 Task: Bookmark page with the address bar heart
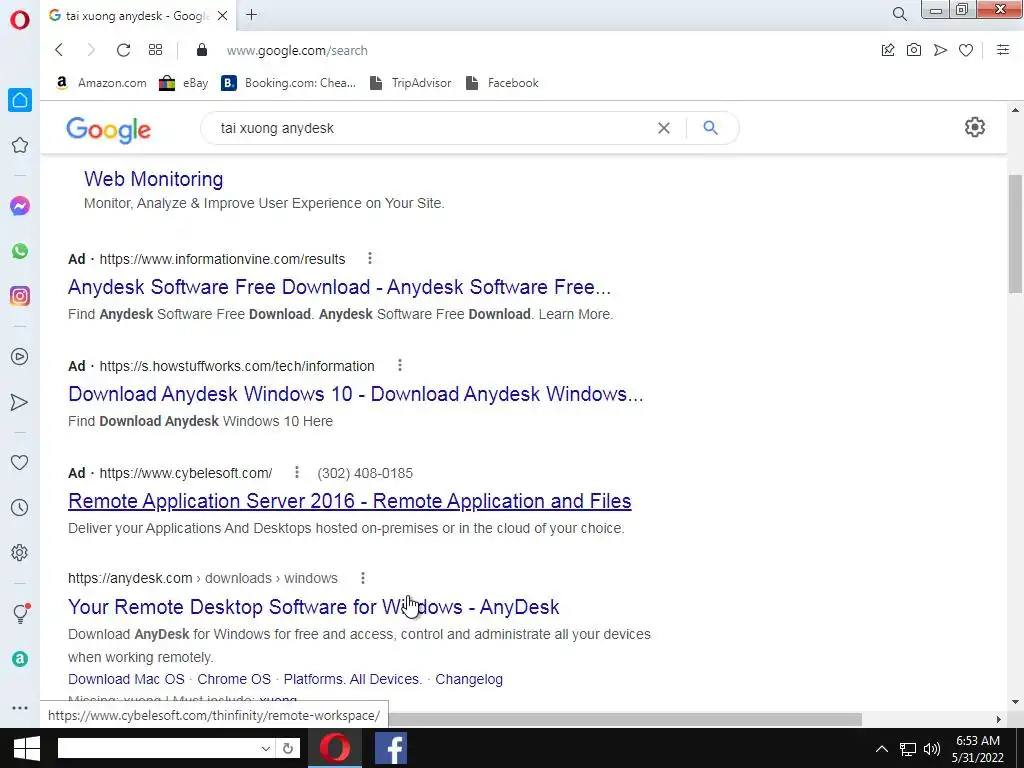966,50
